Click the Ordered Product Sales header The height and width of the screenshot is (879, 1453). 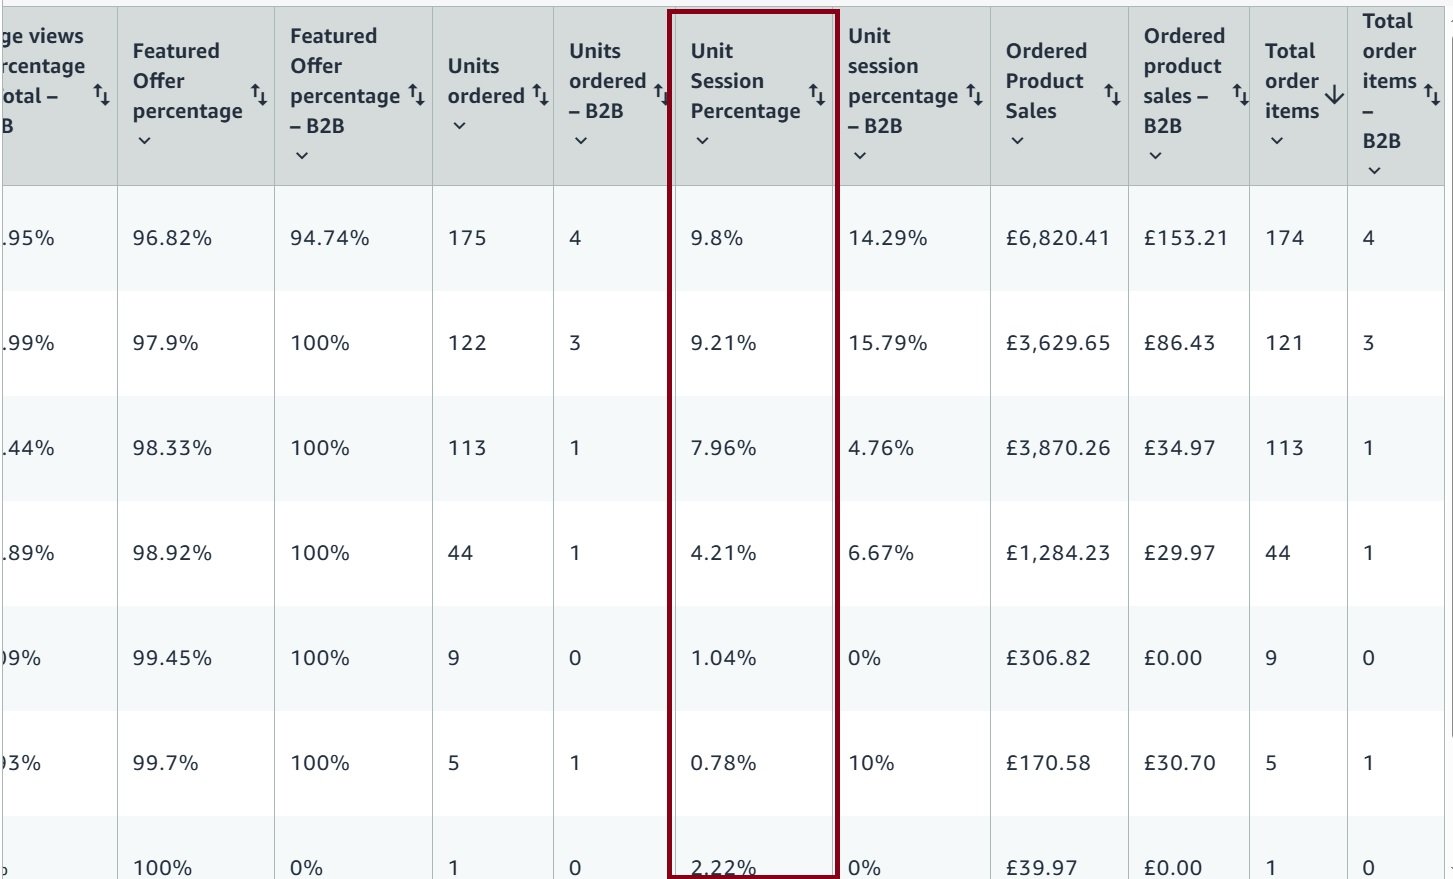click(1045, 81)
